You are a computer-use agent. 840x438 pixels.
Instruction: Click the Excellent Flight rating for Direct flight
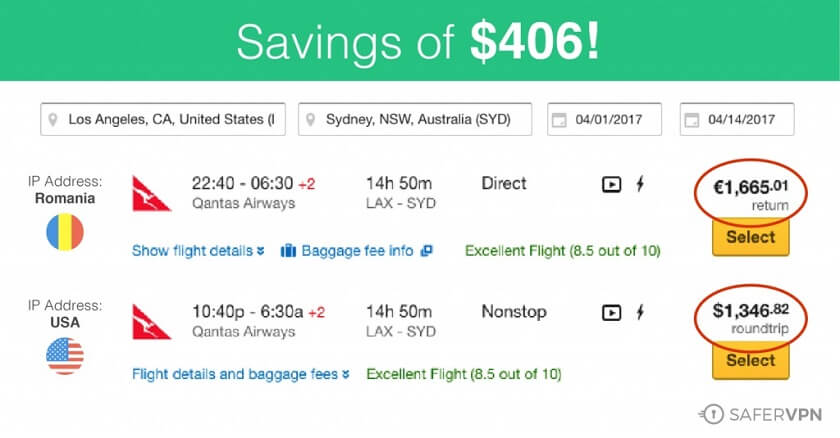click(562, 251)
